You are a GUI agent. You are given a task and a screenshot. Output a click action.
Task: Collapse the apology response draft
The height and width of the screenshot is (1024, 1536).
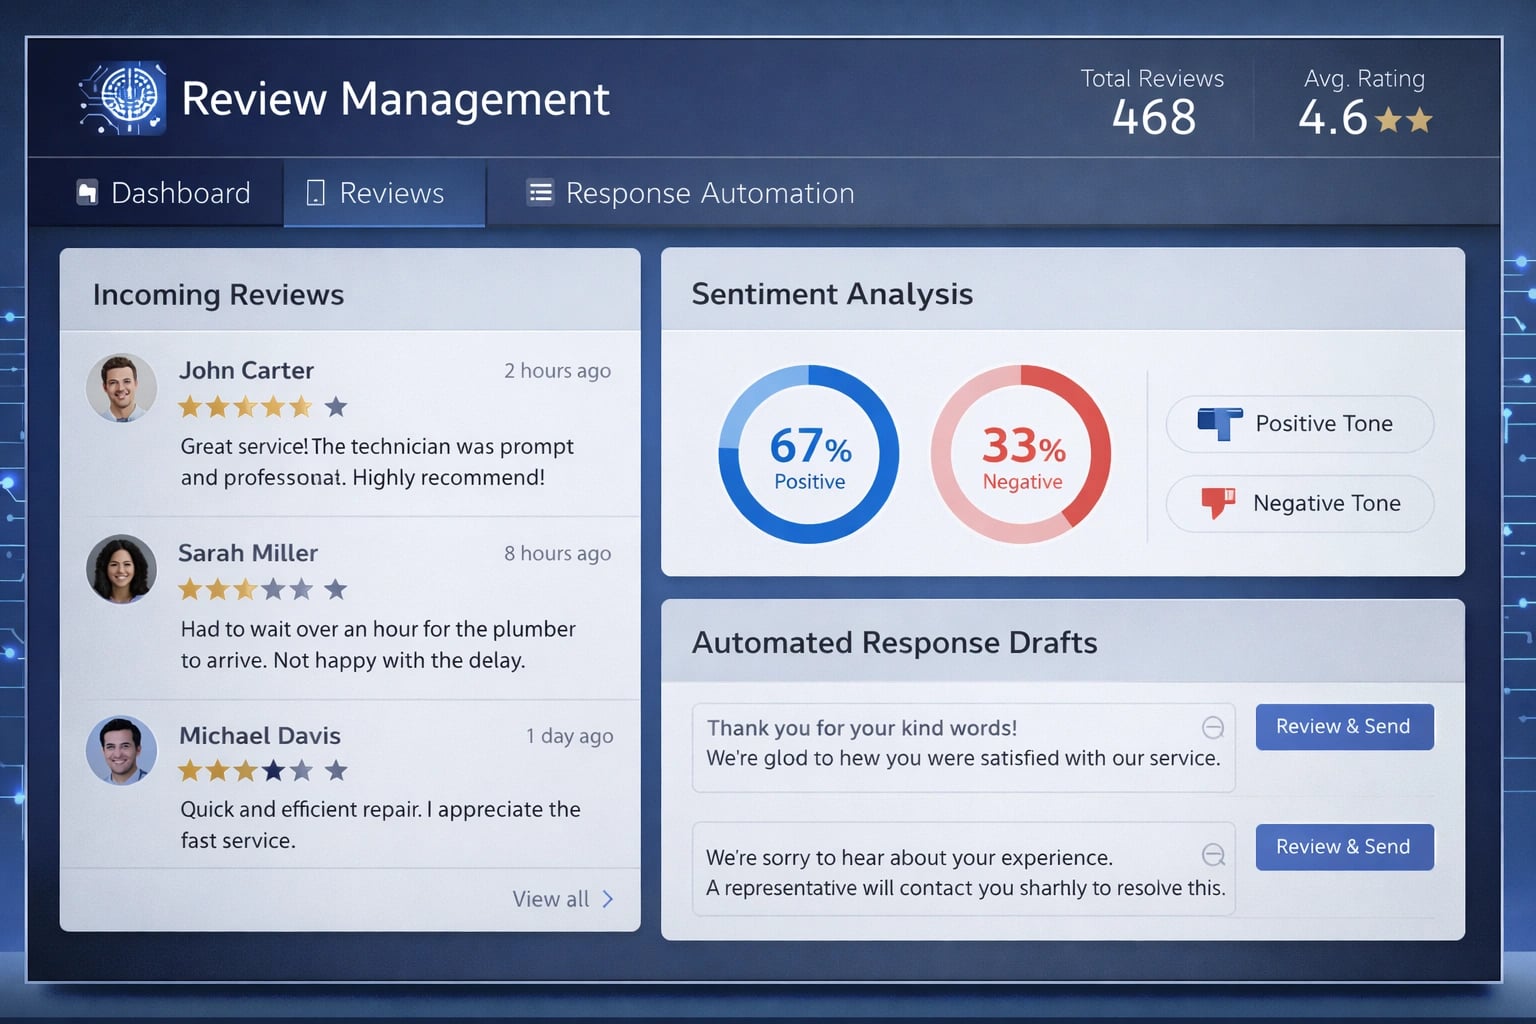[1213, 853]
